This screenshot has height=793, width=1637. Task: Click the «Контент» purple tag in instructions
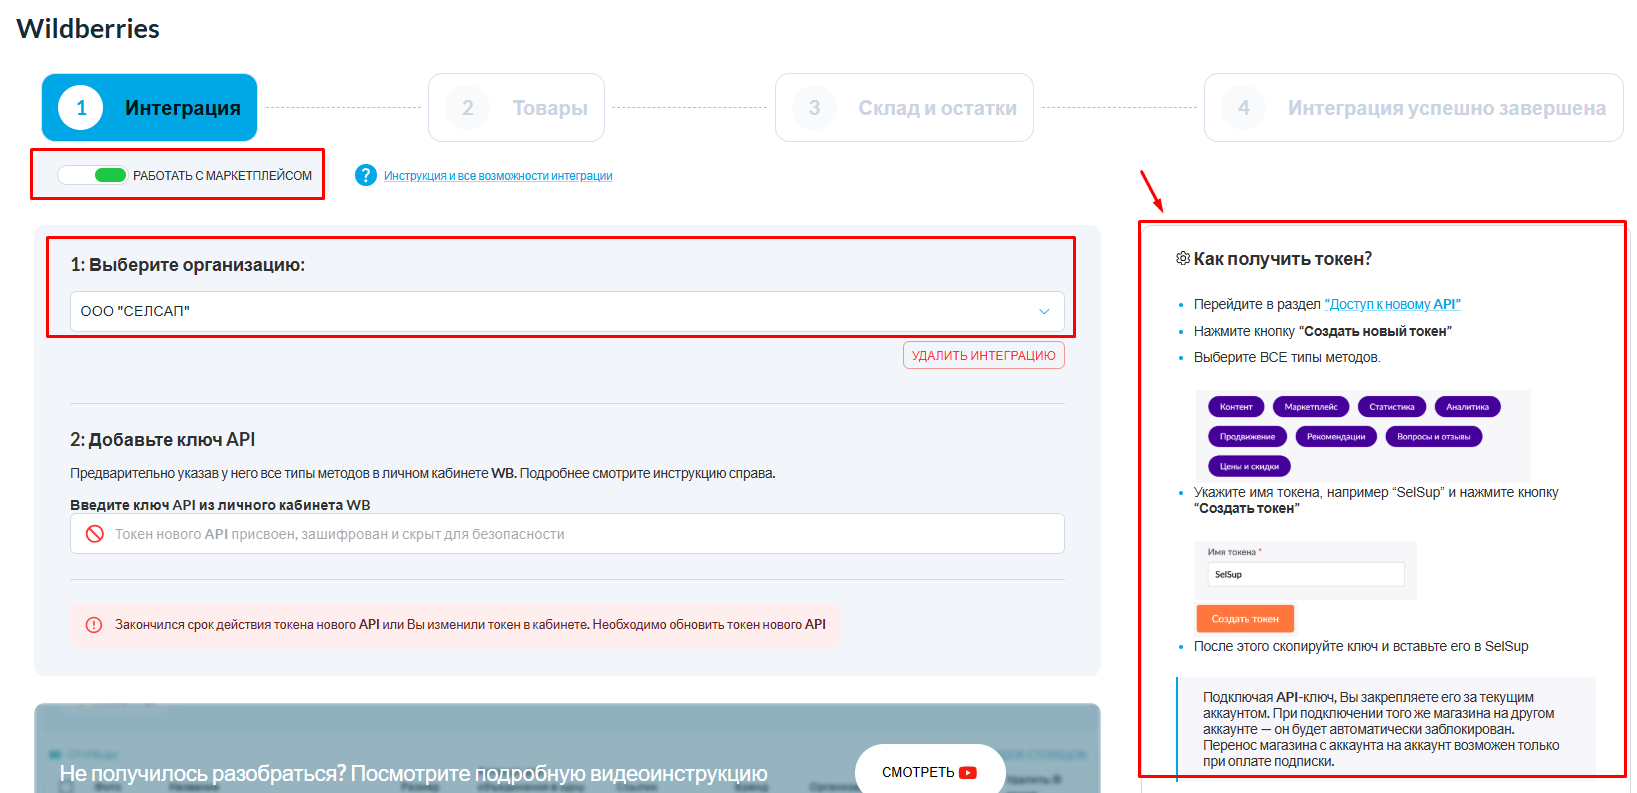coord(1236,407)
